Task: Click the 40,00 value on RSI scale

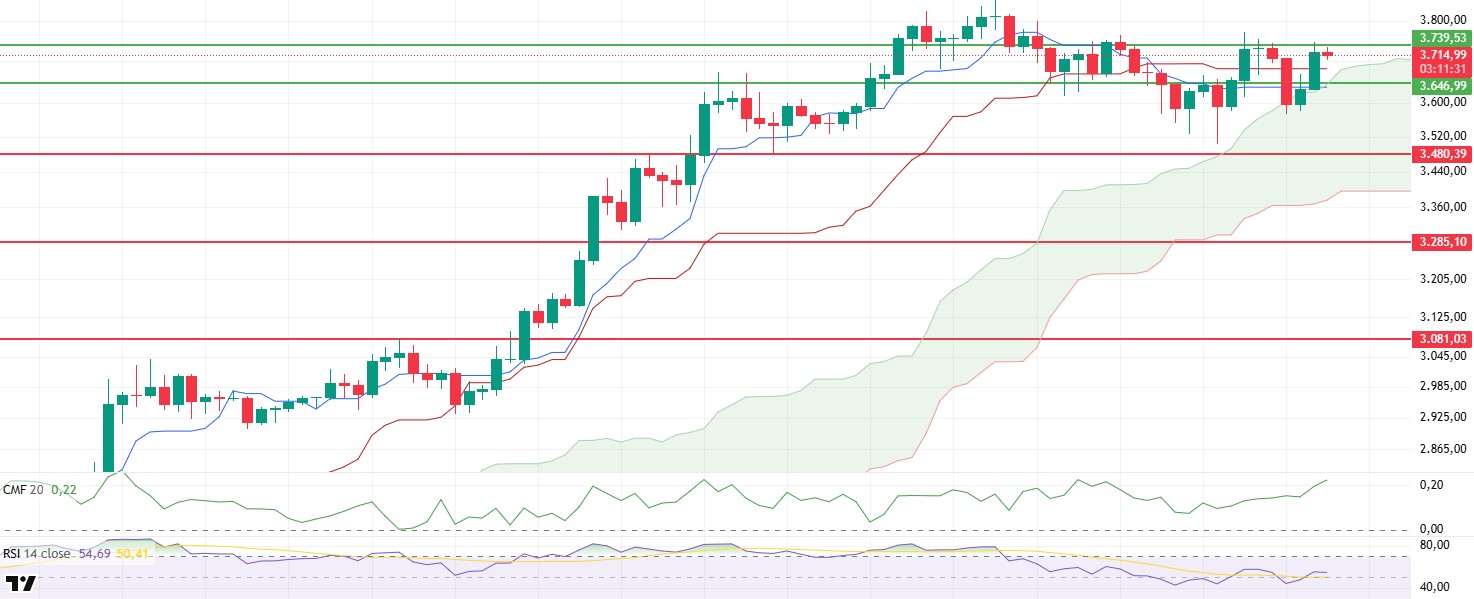Action: [1435, 587]
